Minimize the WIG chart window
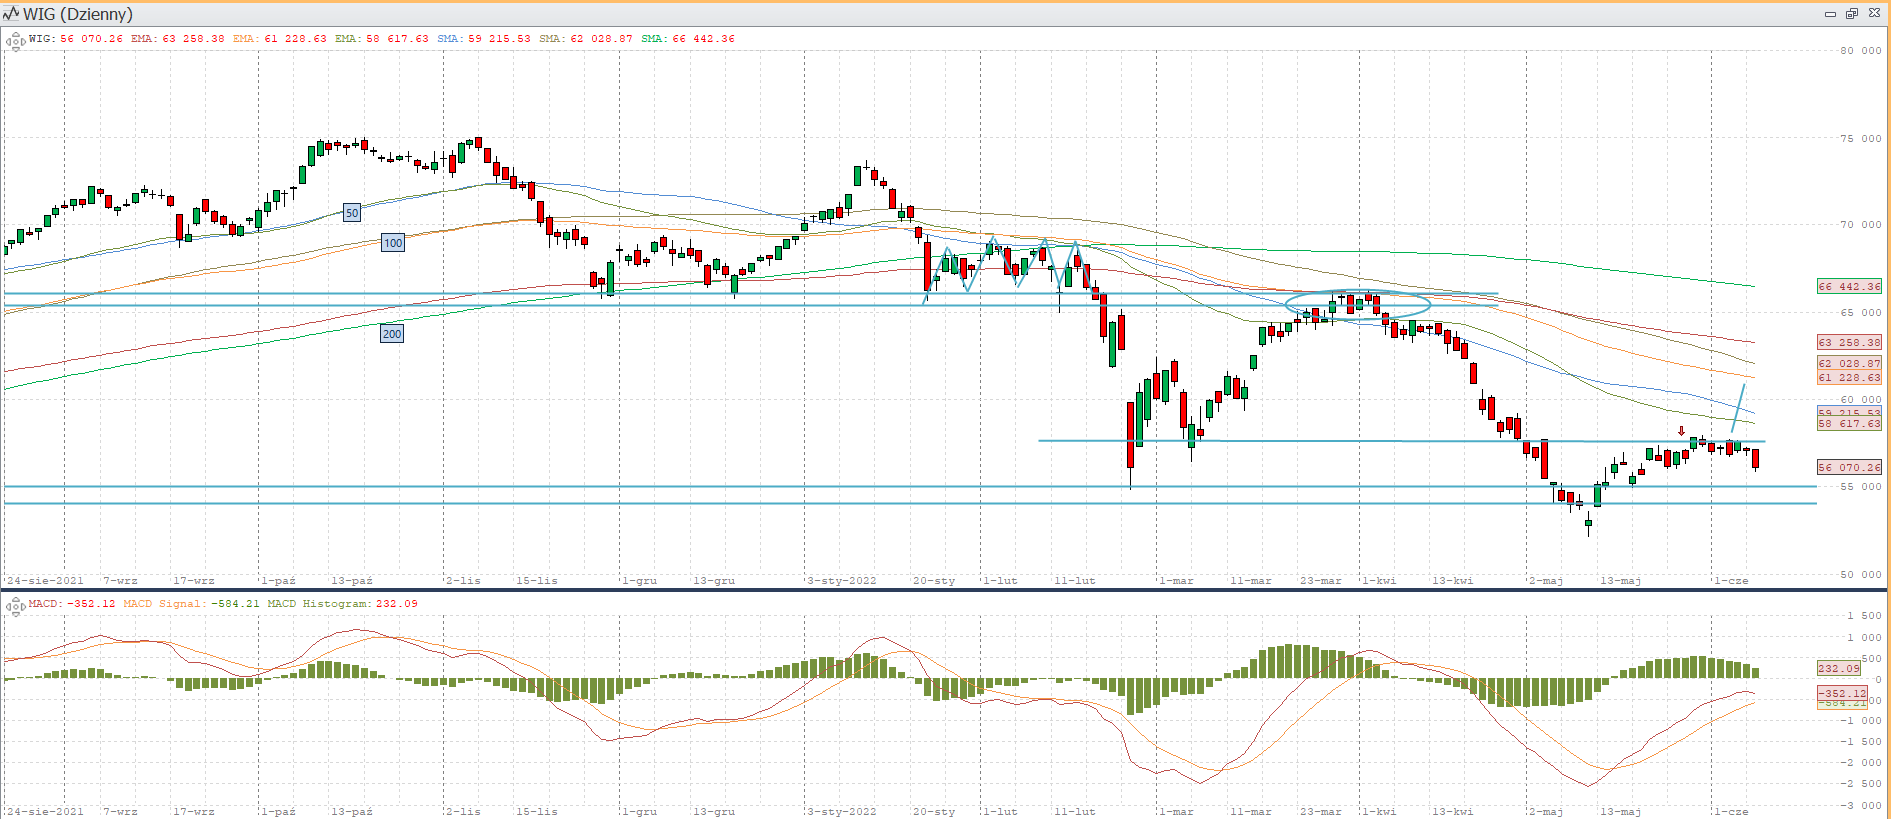Image resolution: width=1891 pixels, height=819 pixels. click(x=1830, y=14)
